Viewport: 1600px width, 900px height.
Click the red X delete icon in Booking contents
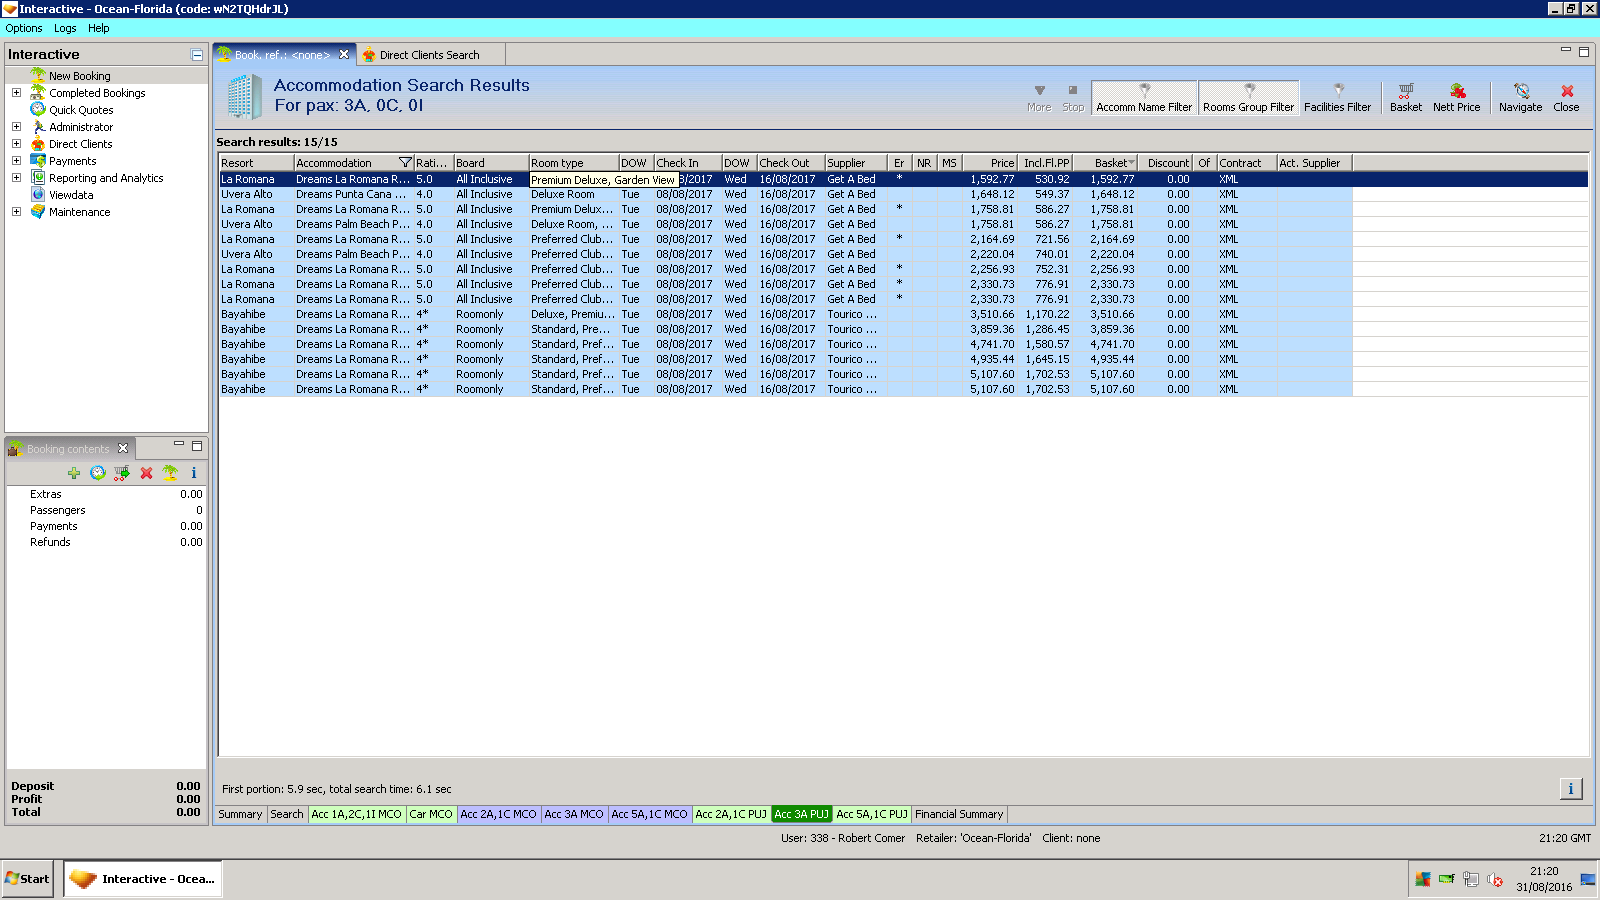click(x=146, y=473)
